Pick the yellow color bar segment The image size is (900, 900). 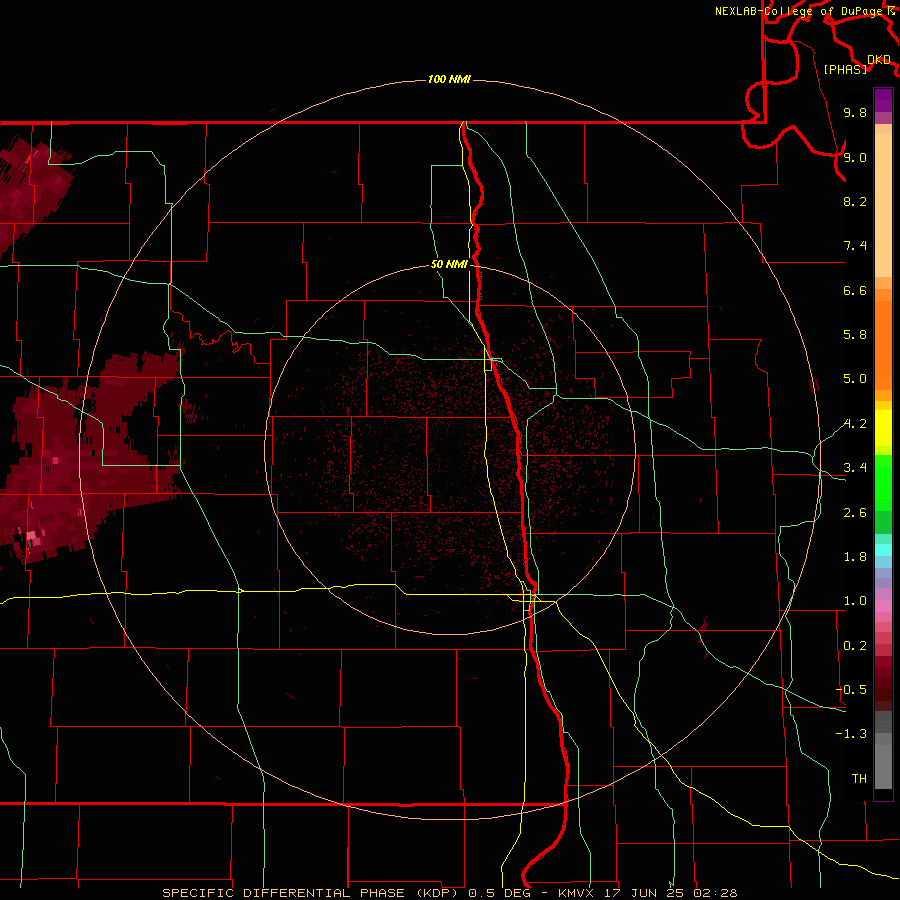pos(883,428)
